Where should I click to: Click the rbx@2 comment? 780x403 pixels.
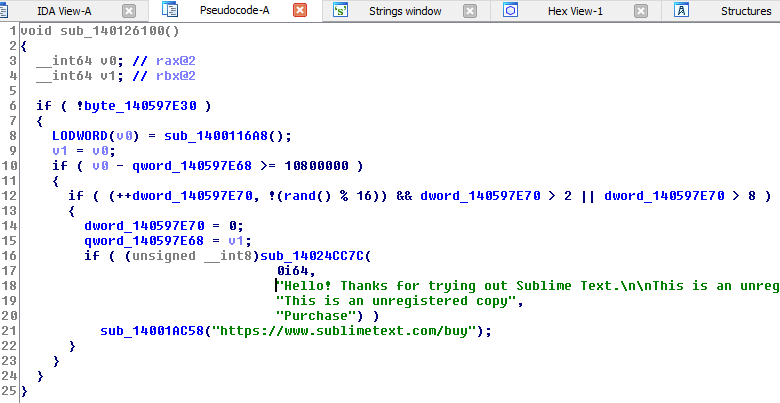[176, 76]
